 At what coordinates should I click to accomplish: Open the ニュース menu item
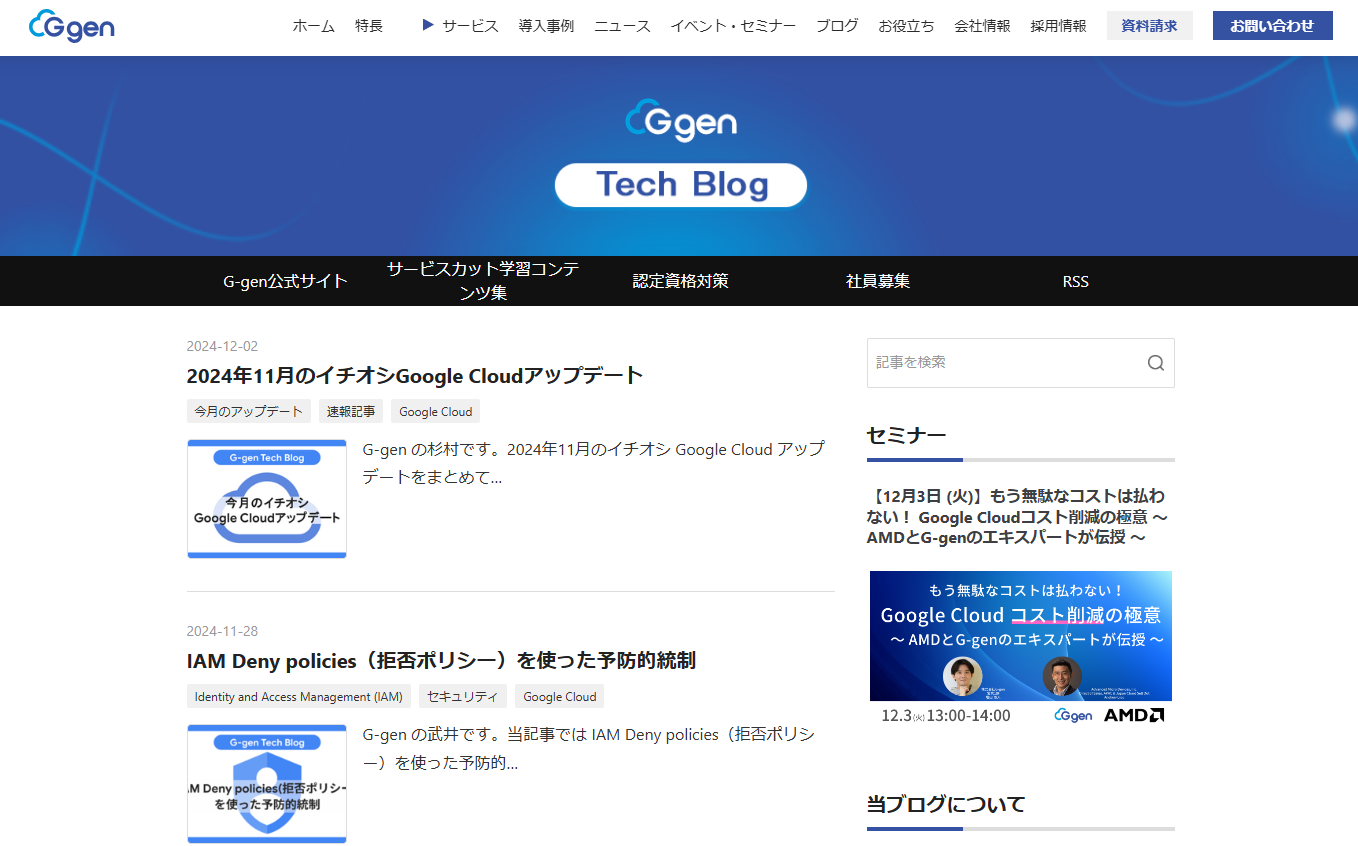[x=622, y=26]
